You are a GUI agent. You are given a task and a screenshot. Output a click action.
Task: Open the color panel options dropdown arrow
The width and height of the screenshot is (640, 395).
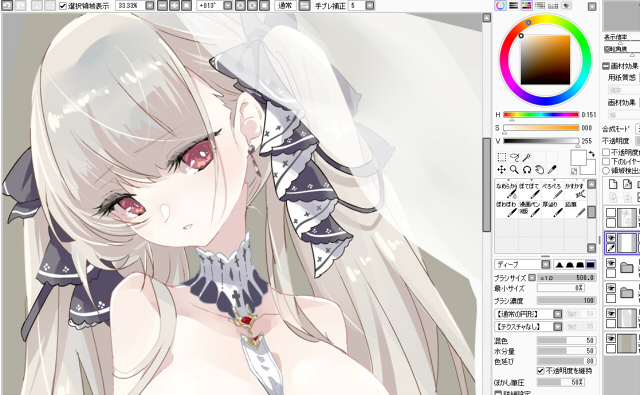(592, 6)
